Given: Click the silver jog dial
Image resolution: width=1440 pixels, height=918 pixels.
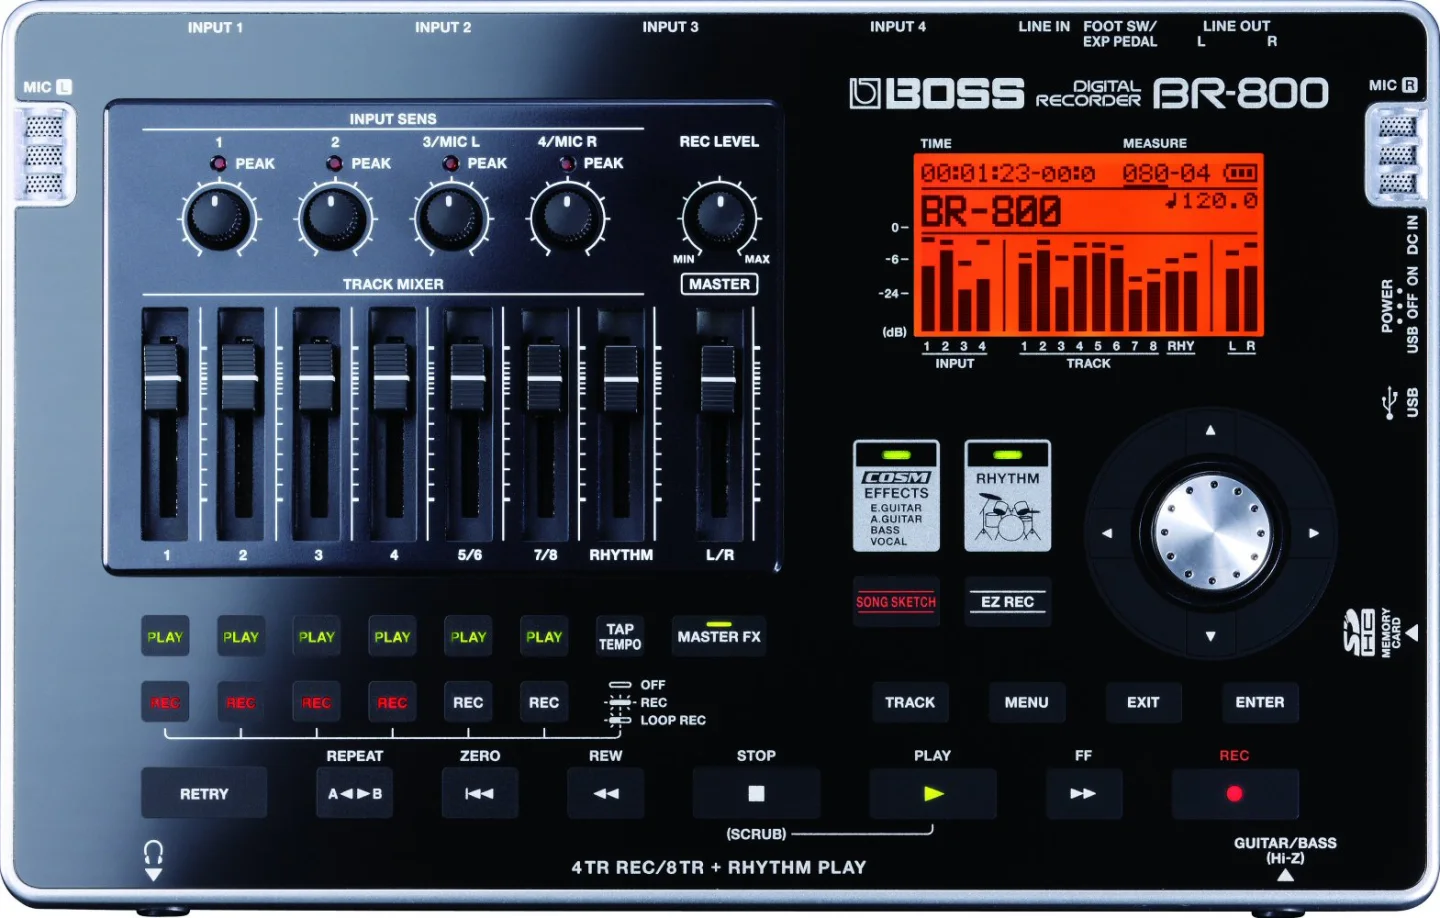Looking at the screenshot, I should coord(1211,531).
